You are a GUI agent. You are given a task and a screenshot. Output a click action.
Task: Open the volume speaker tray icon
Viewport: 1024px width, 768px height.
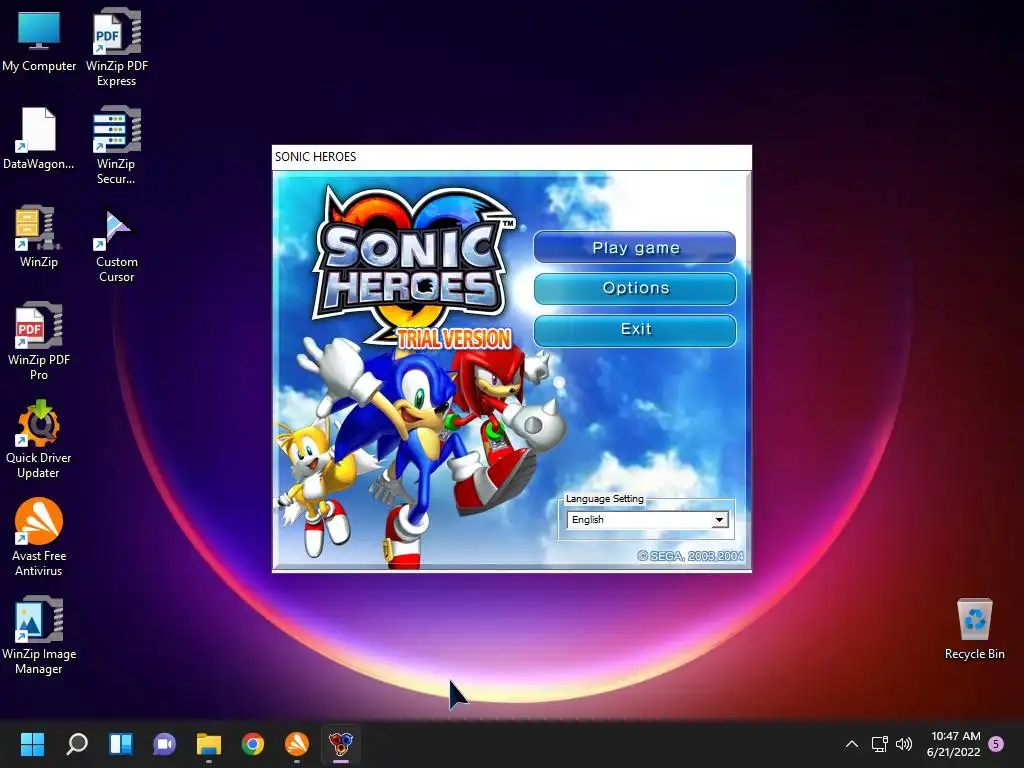click(x=904, y=744)
